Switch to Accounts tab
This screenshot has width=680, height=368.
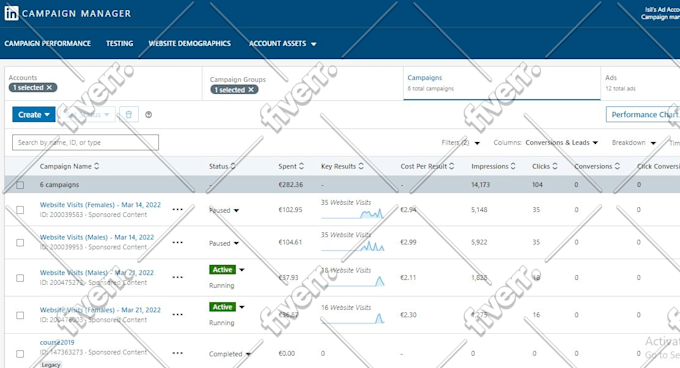click(103, 83)
